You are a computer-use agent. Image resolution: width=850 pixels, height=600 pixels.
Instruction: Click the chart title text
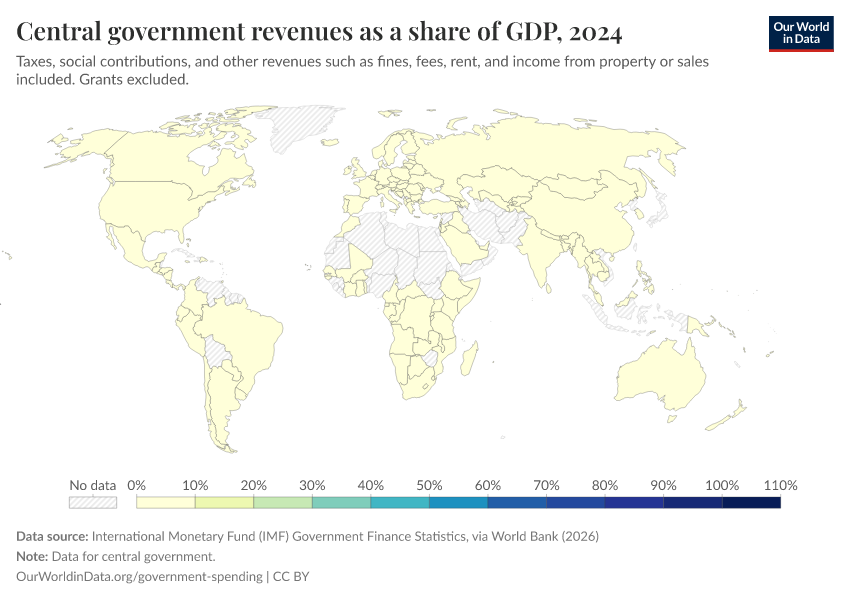pos(320,33)
